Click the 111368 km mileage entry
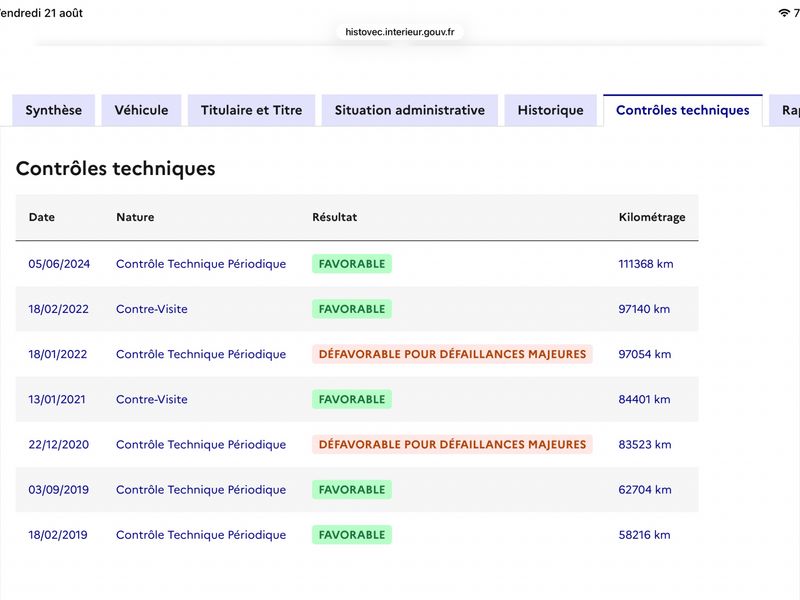 tap(646, 264)
